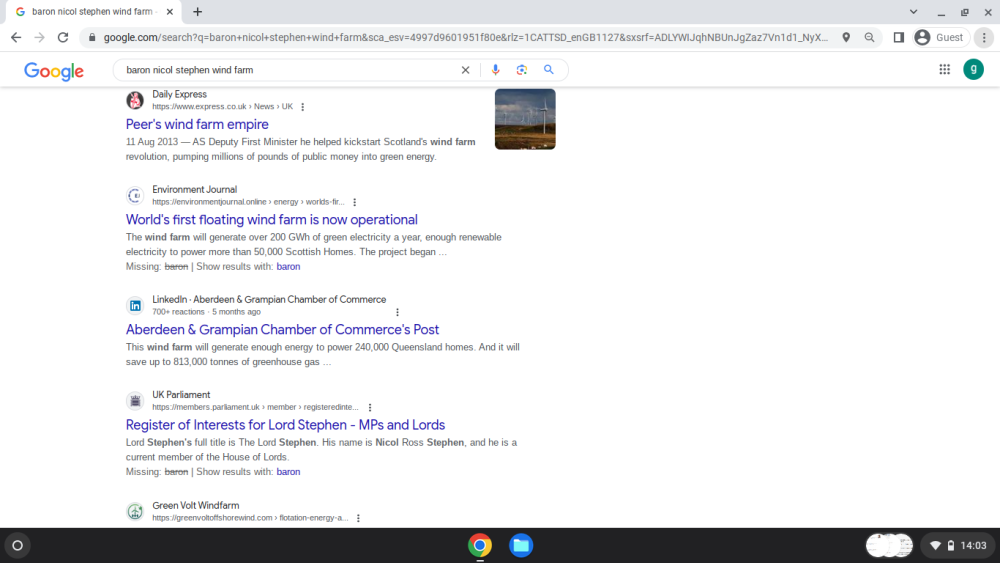
Task: Open more options for UK Parliament result
Action: (370, 407)
